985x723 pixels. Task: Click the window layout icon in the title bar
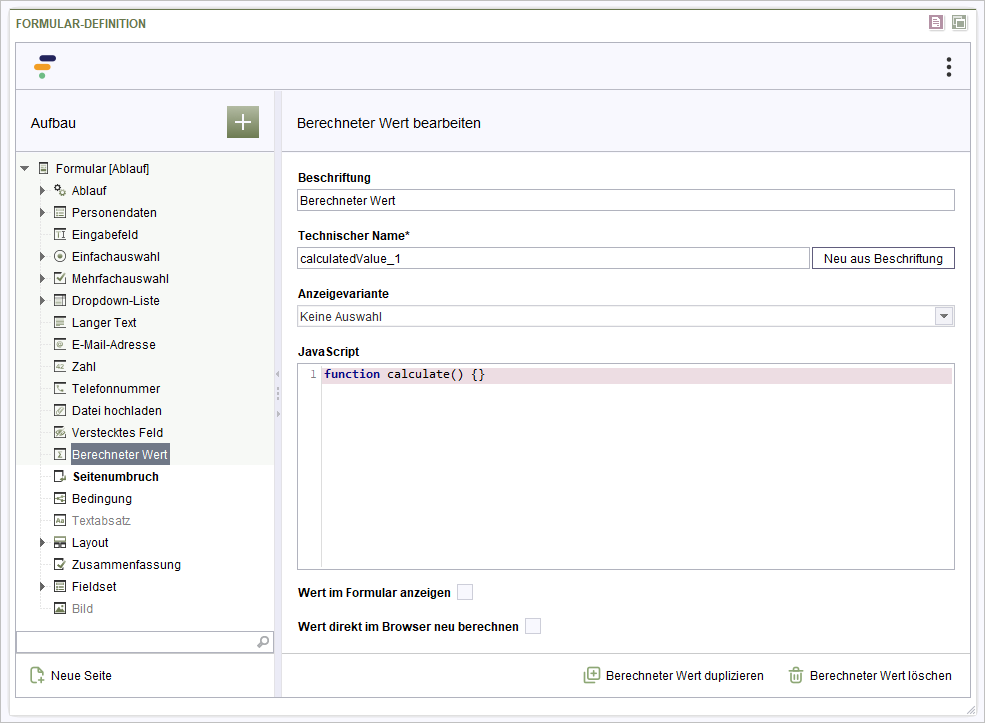pos(959,23)
